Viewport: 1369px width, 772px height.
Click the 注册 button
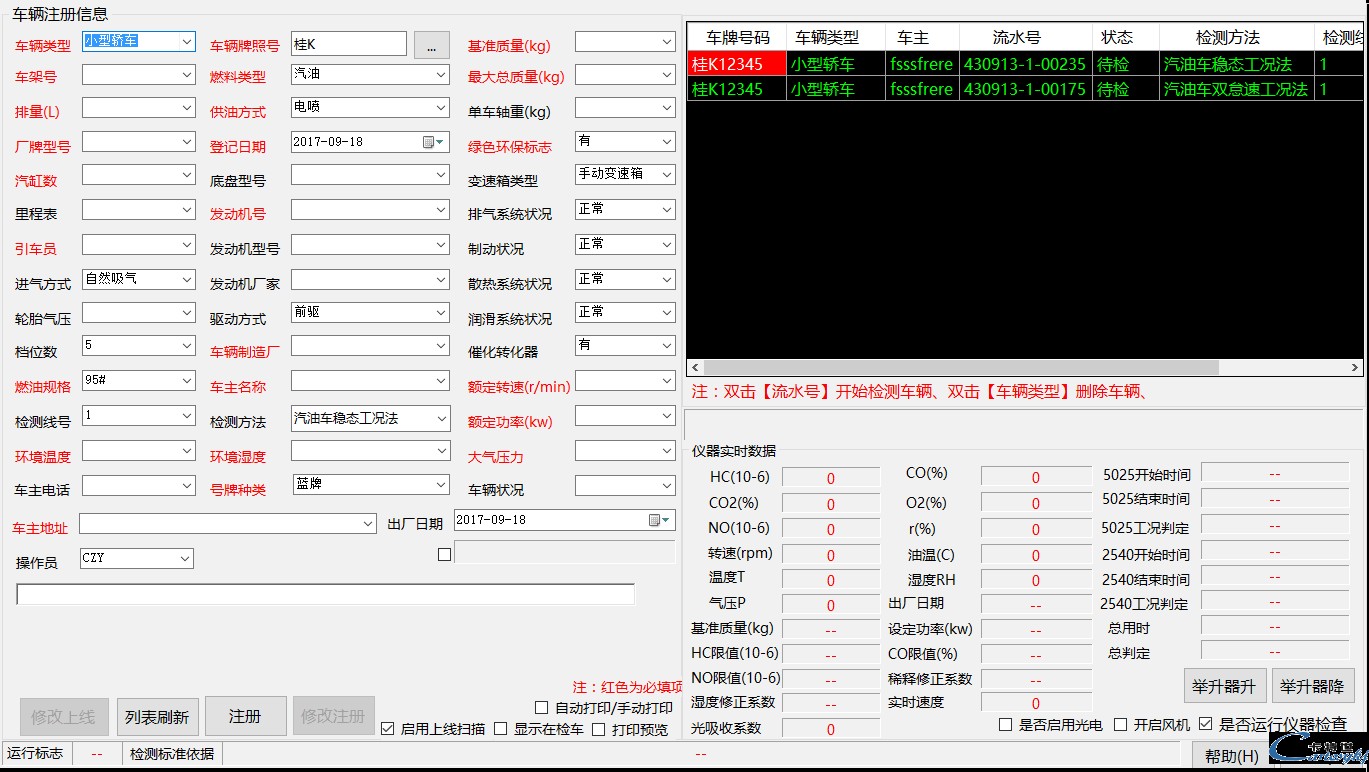pos(244,715)
